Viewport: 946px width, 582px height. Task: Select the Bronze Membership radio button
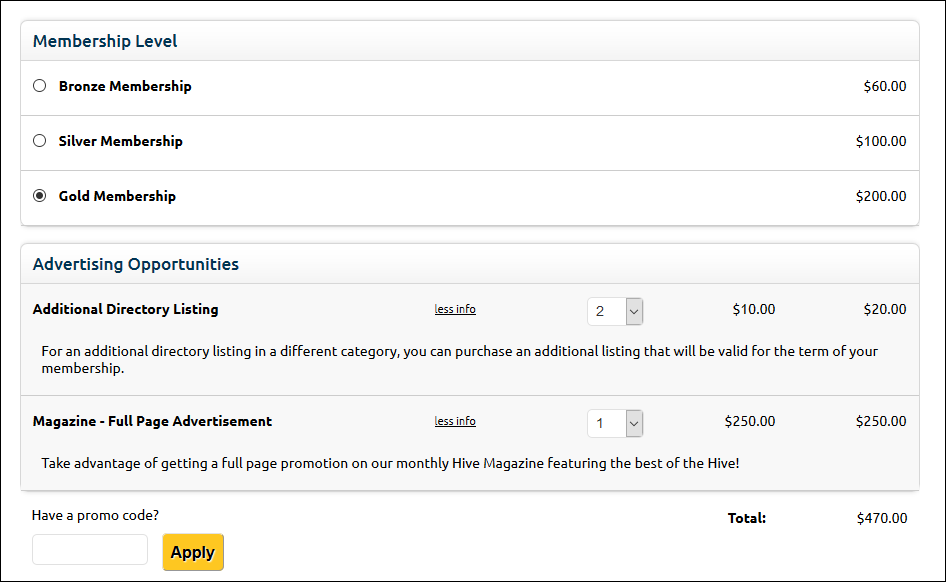point(40,86)
